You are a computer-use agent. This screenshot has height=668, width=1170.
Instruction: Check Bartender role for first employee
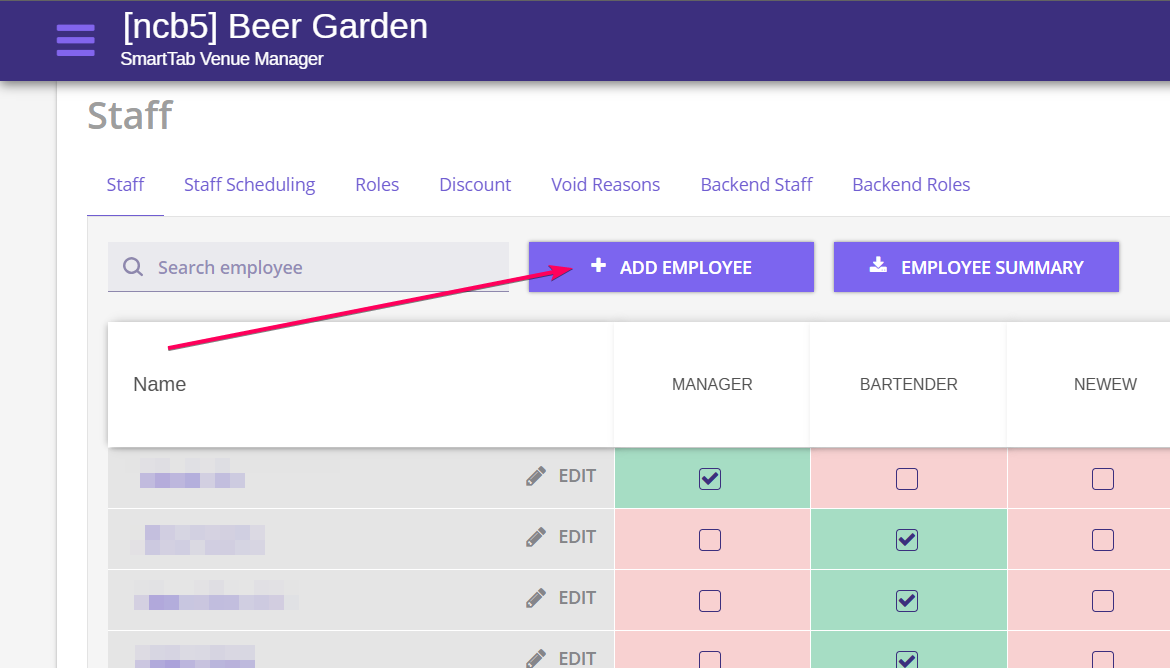click(907, 479)
